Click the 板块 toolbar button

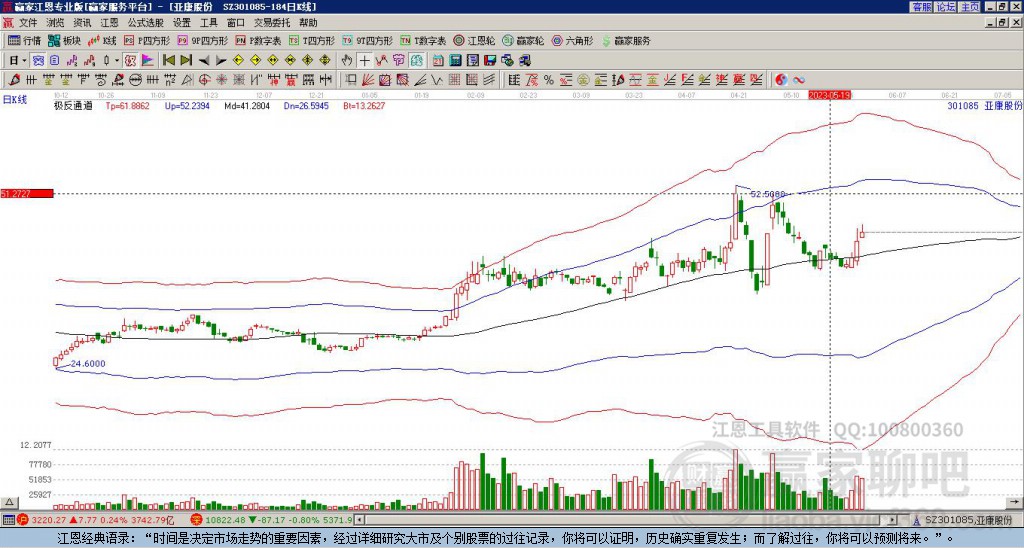coord(64,40)
